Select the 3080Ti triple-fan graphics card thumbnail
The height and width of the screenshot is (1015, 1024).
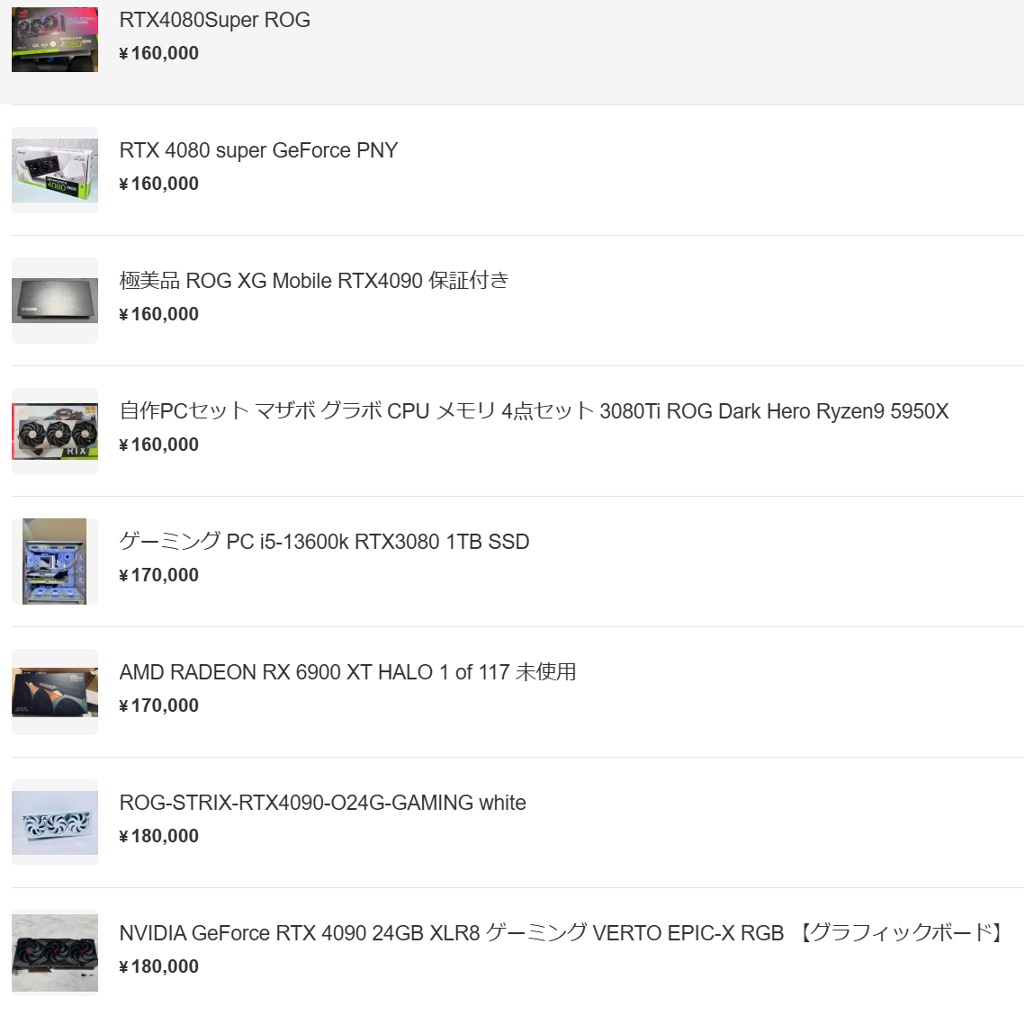point(55,431)
